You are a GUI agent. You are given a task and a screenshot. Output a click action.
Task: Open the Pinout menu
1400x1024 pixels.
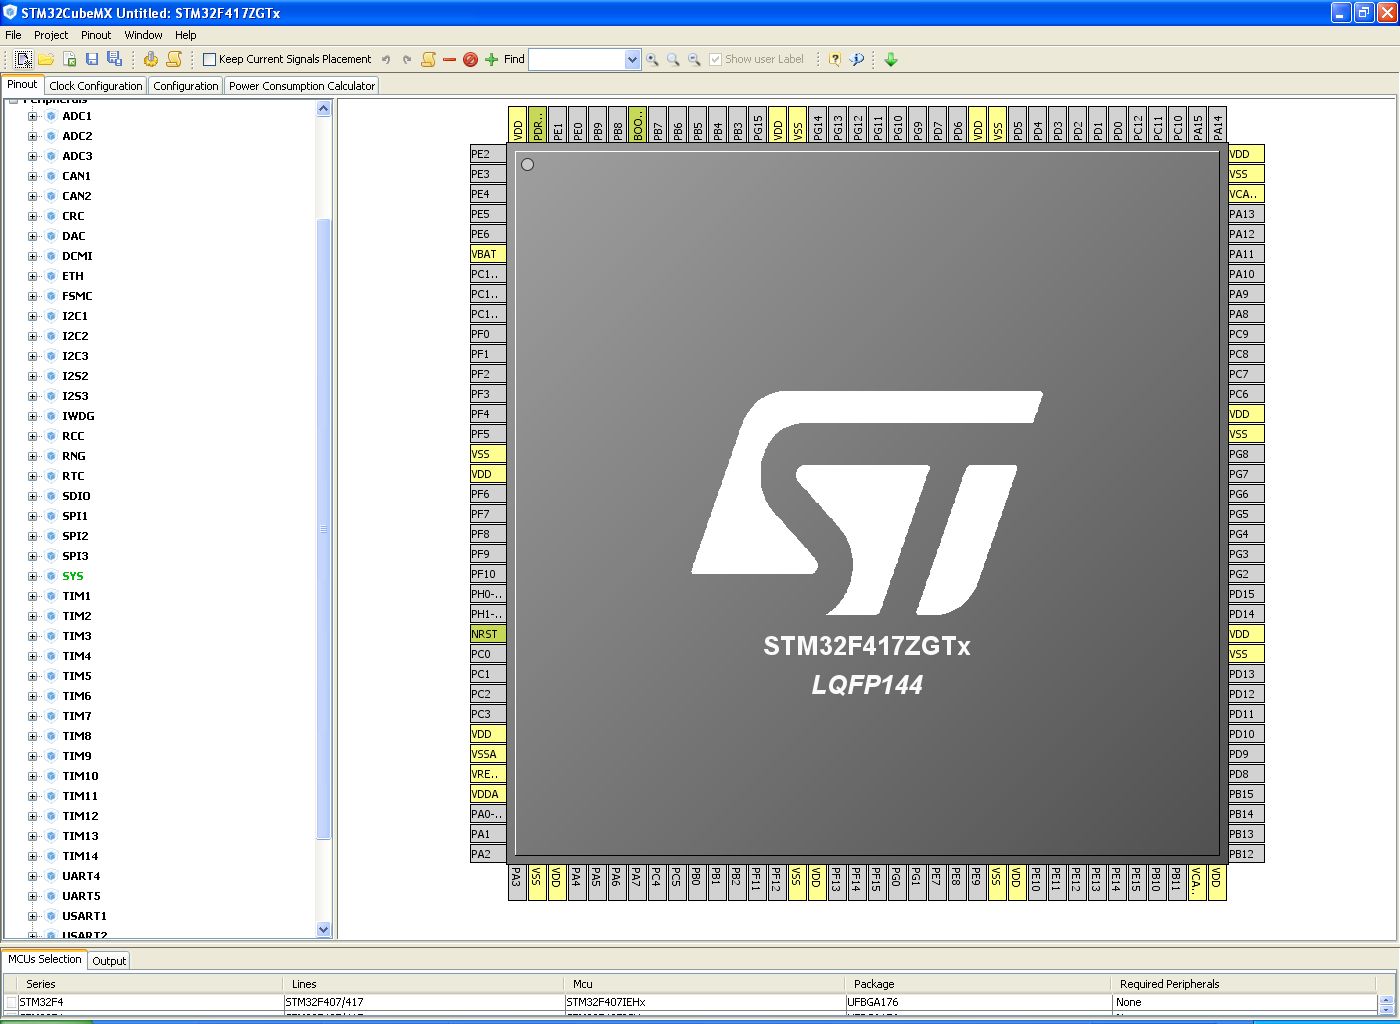[96, 35]
